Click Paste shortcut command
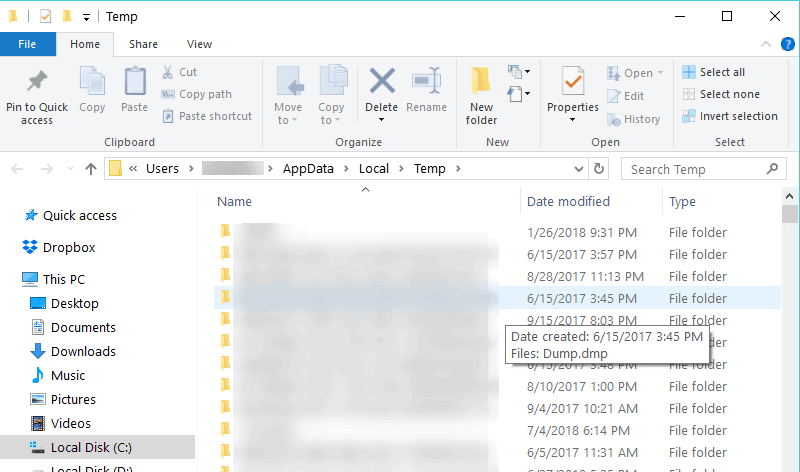The image size is (800, 472). coord(207,116)
